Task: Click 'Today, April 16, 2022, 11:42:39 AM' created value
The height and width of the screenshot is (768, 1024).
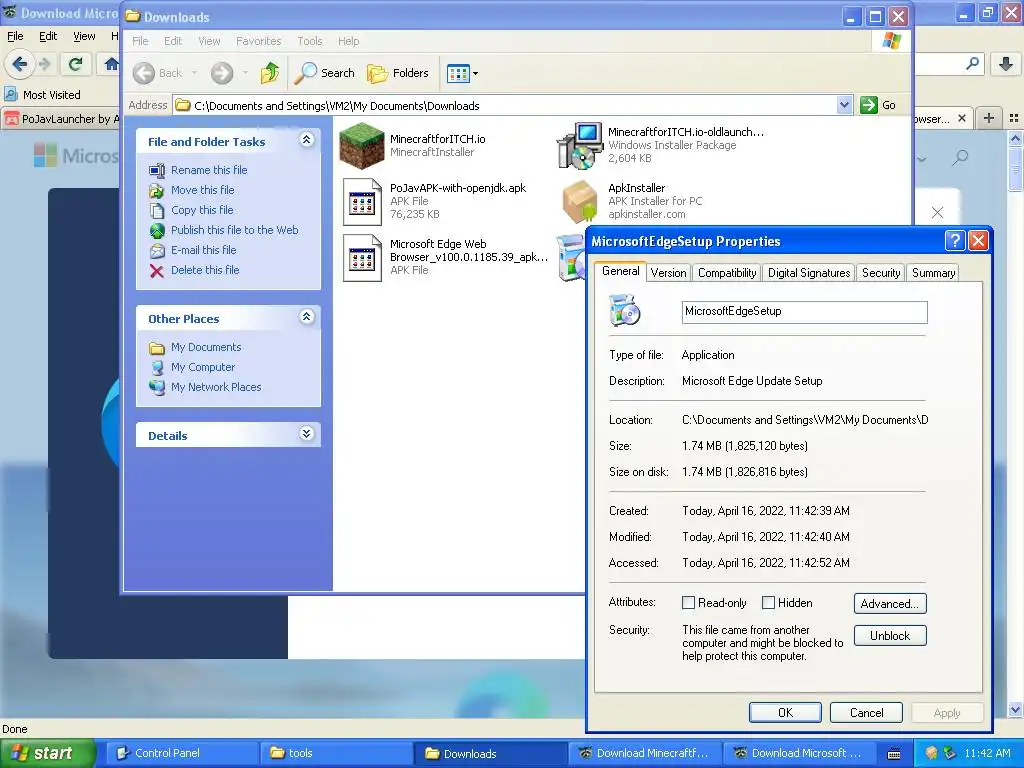Action: click(x=765, y=511)
